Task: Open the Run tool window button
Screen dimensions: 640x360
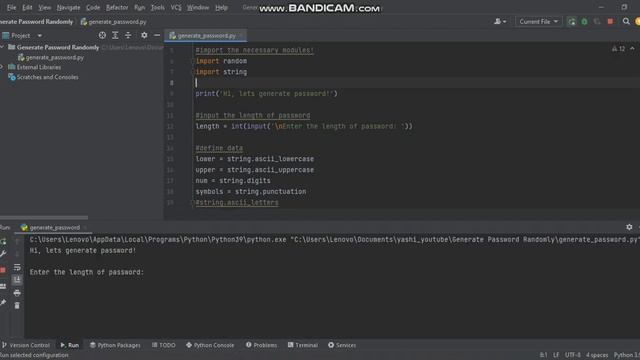Action: (70, 345)
